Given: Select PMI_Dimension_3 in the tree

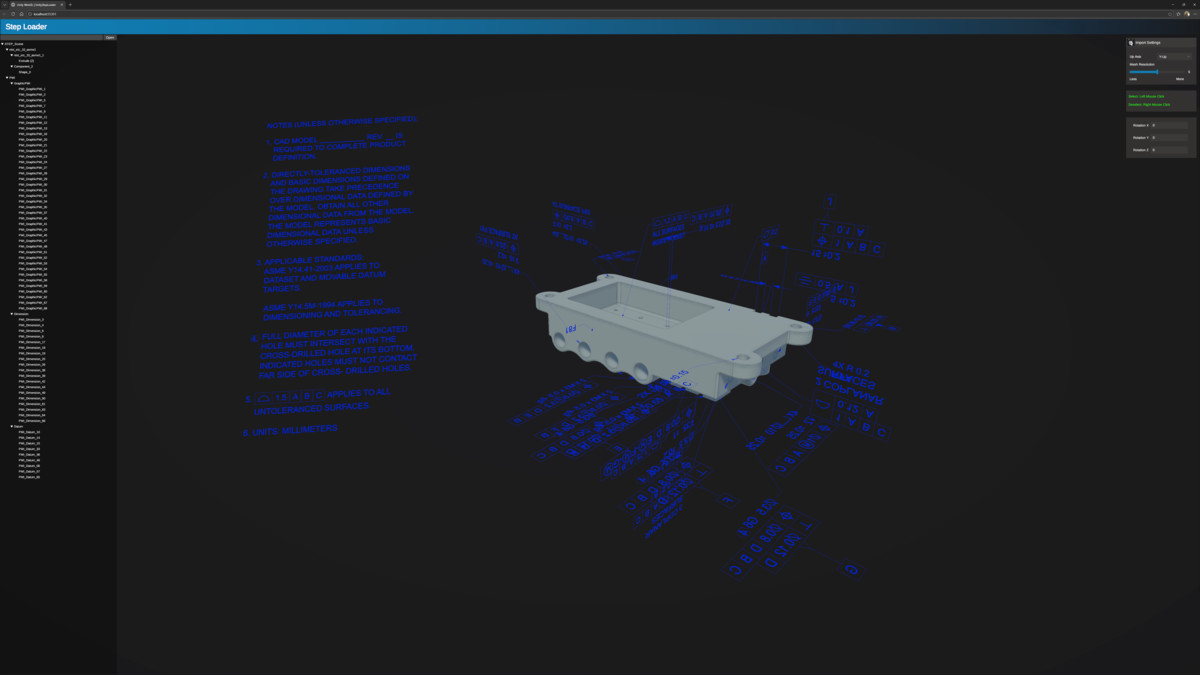Looking at the screenshot, I should coord(31,320).
